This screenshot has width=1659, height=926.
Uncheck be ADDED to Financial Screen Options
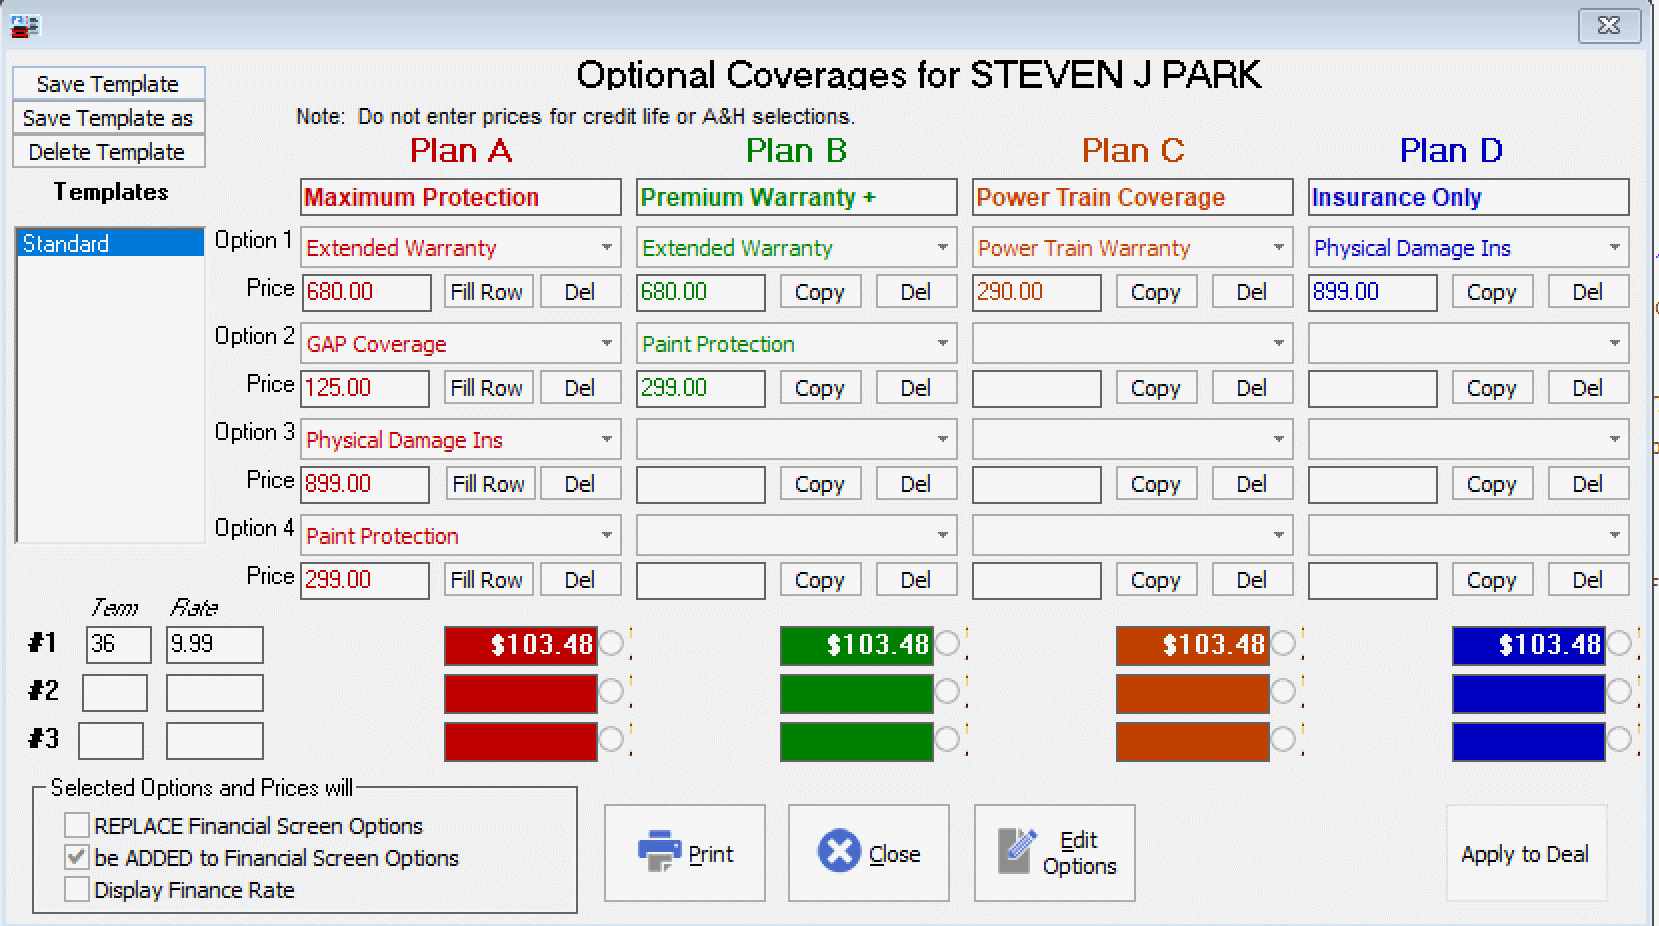[77, 857]
